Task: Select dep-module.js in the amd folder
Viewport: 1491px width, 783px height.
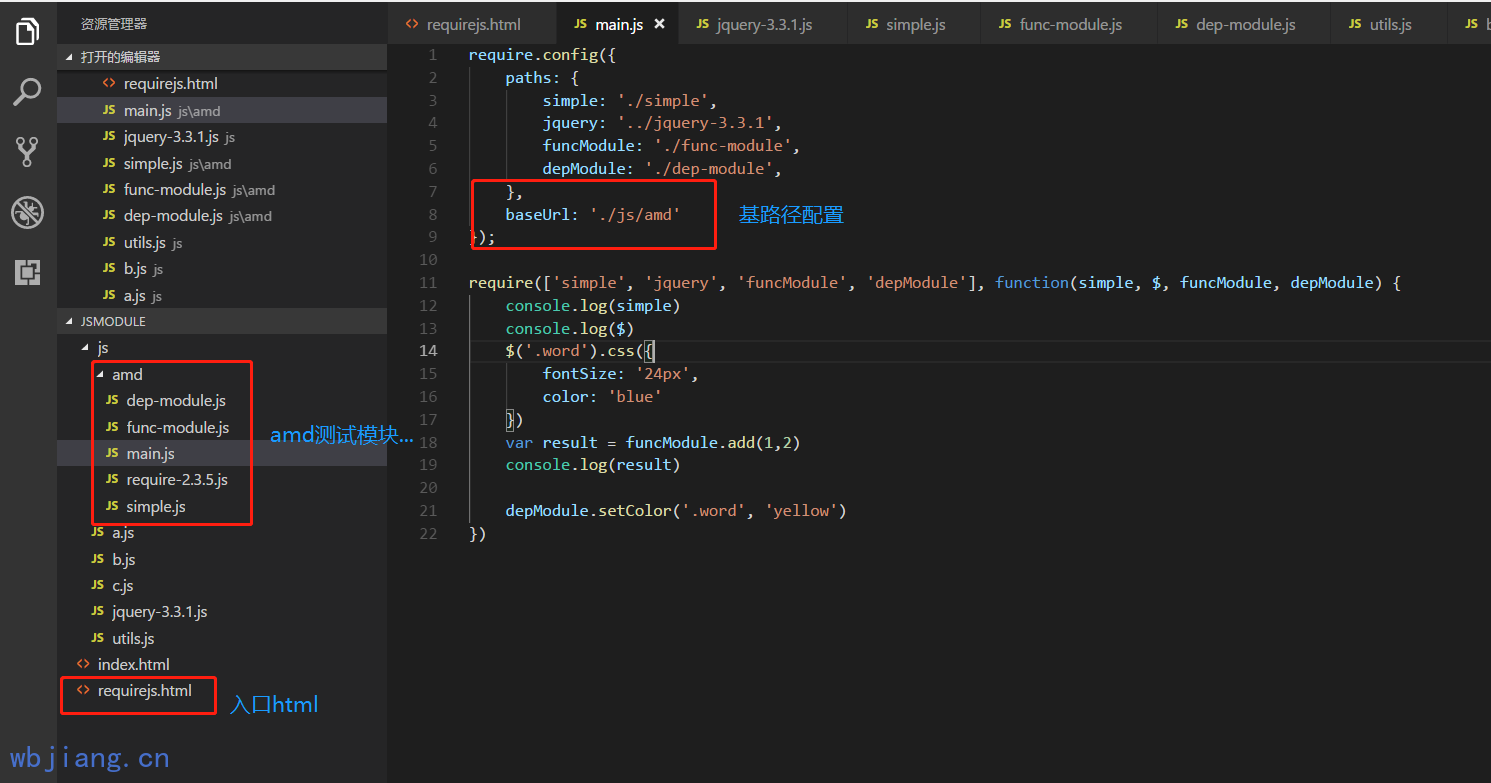Action: [x=176, y=401]
